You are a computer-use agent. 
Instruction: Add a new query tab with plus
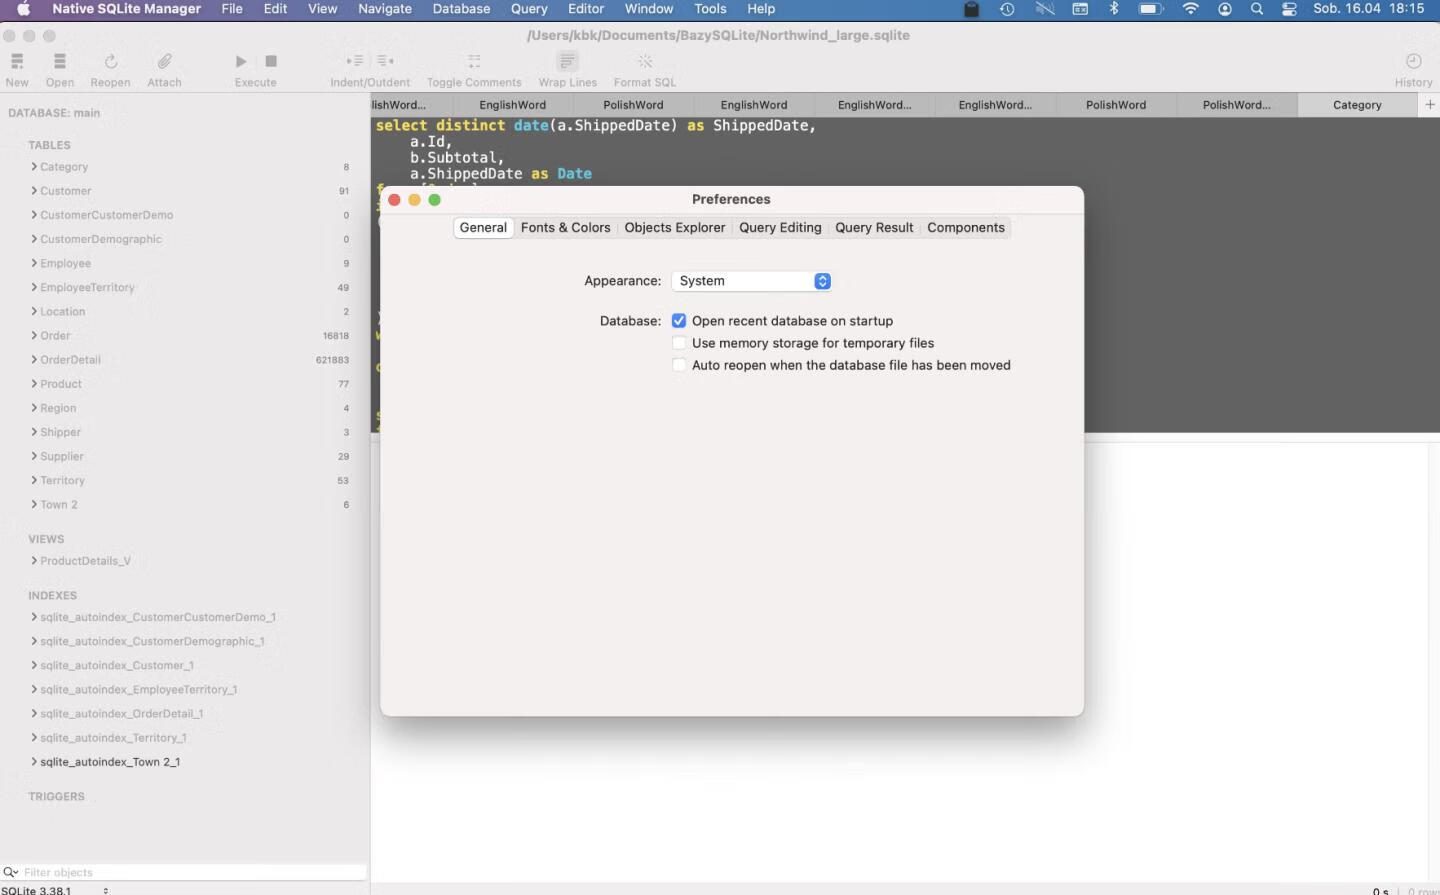point(1429,104)
